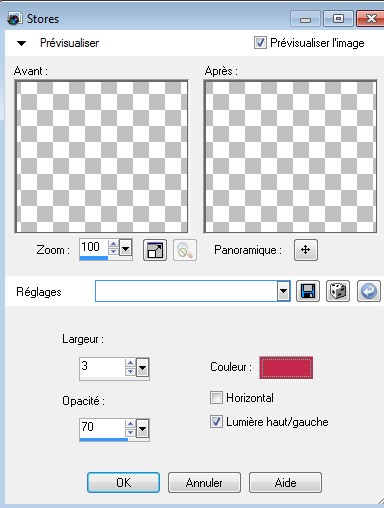
Task: Open the Opacité slider dropdown arrow
Action: pyautogui.click(x=142, y=429)
